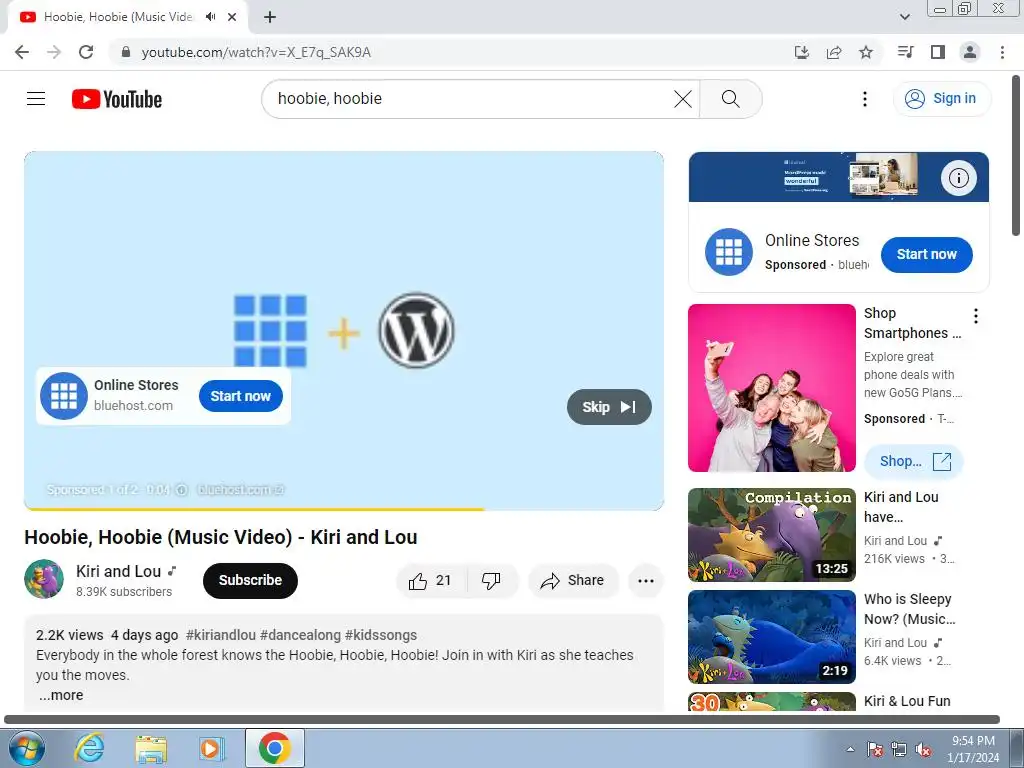The height and width of the screenshot is (768, 1024).
Task: Click system tray volume icon
Action: [923, 750]
